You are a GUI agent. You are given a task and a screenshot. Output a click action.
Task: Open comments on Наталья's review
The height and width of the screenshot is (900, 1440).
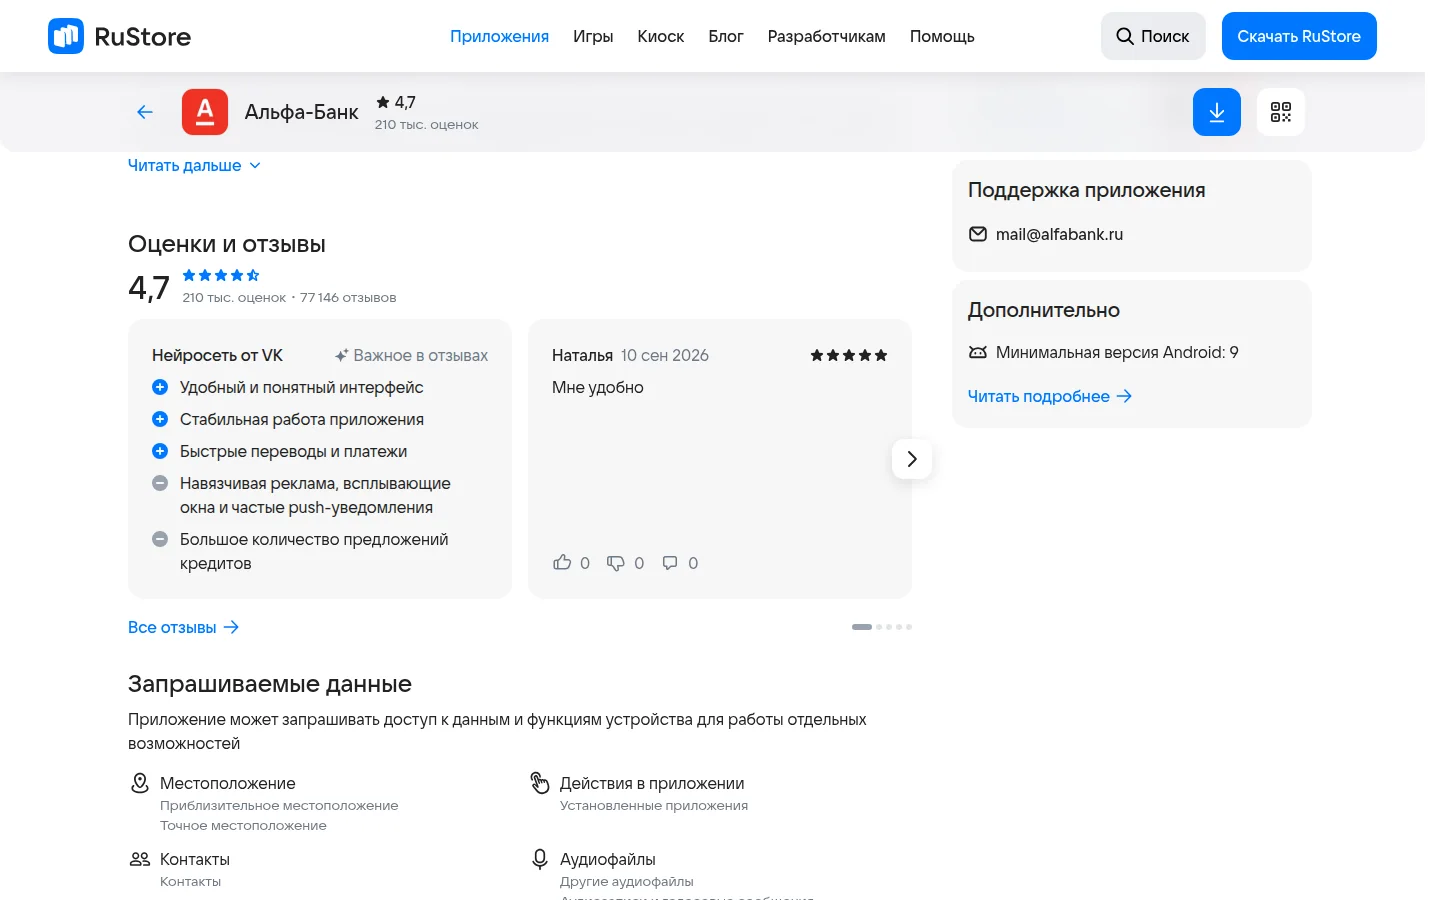coord(670,563)
